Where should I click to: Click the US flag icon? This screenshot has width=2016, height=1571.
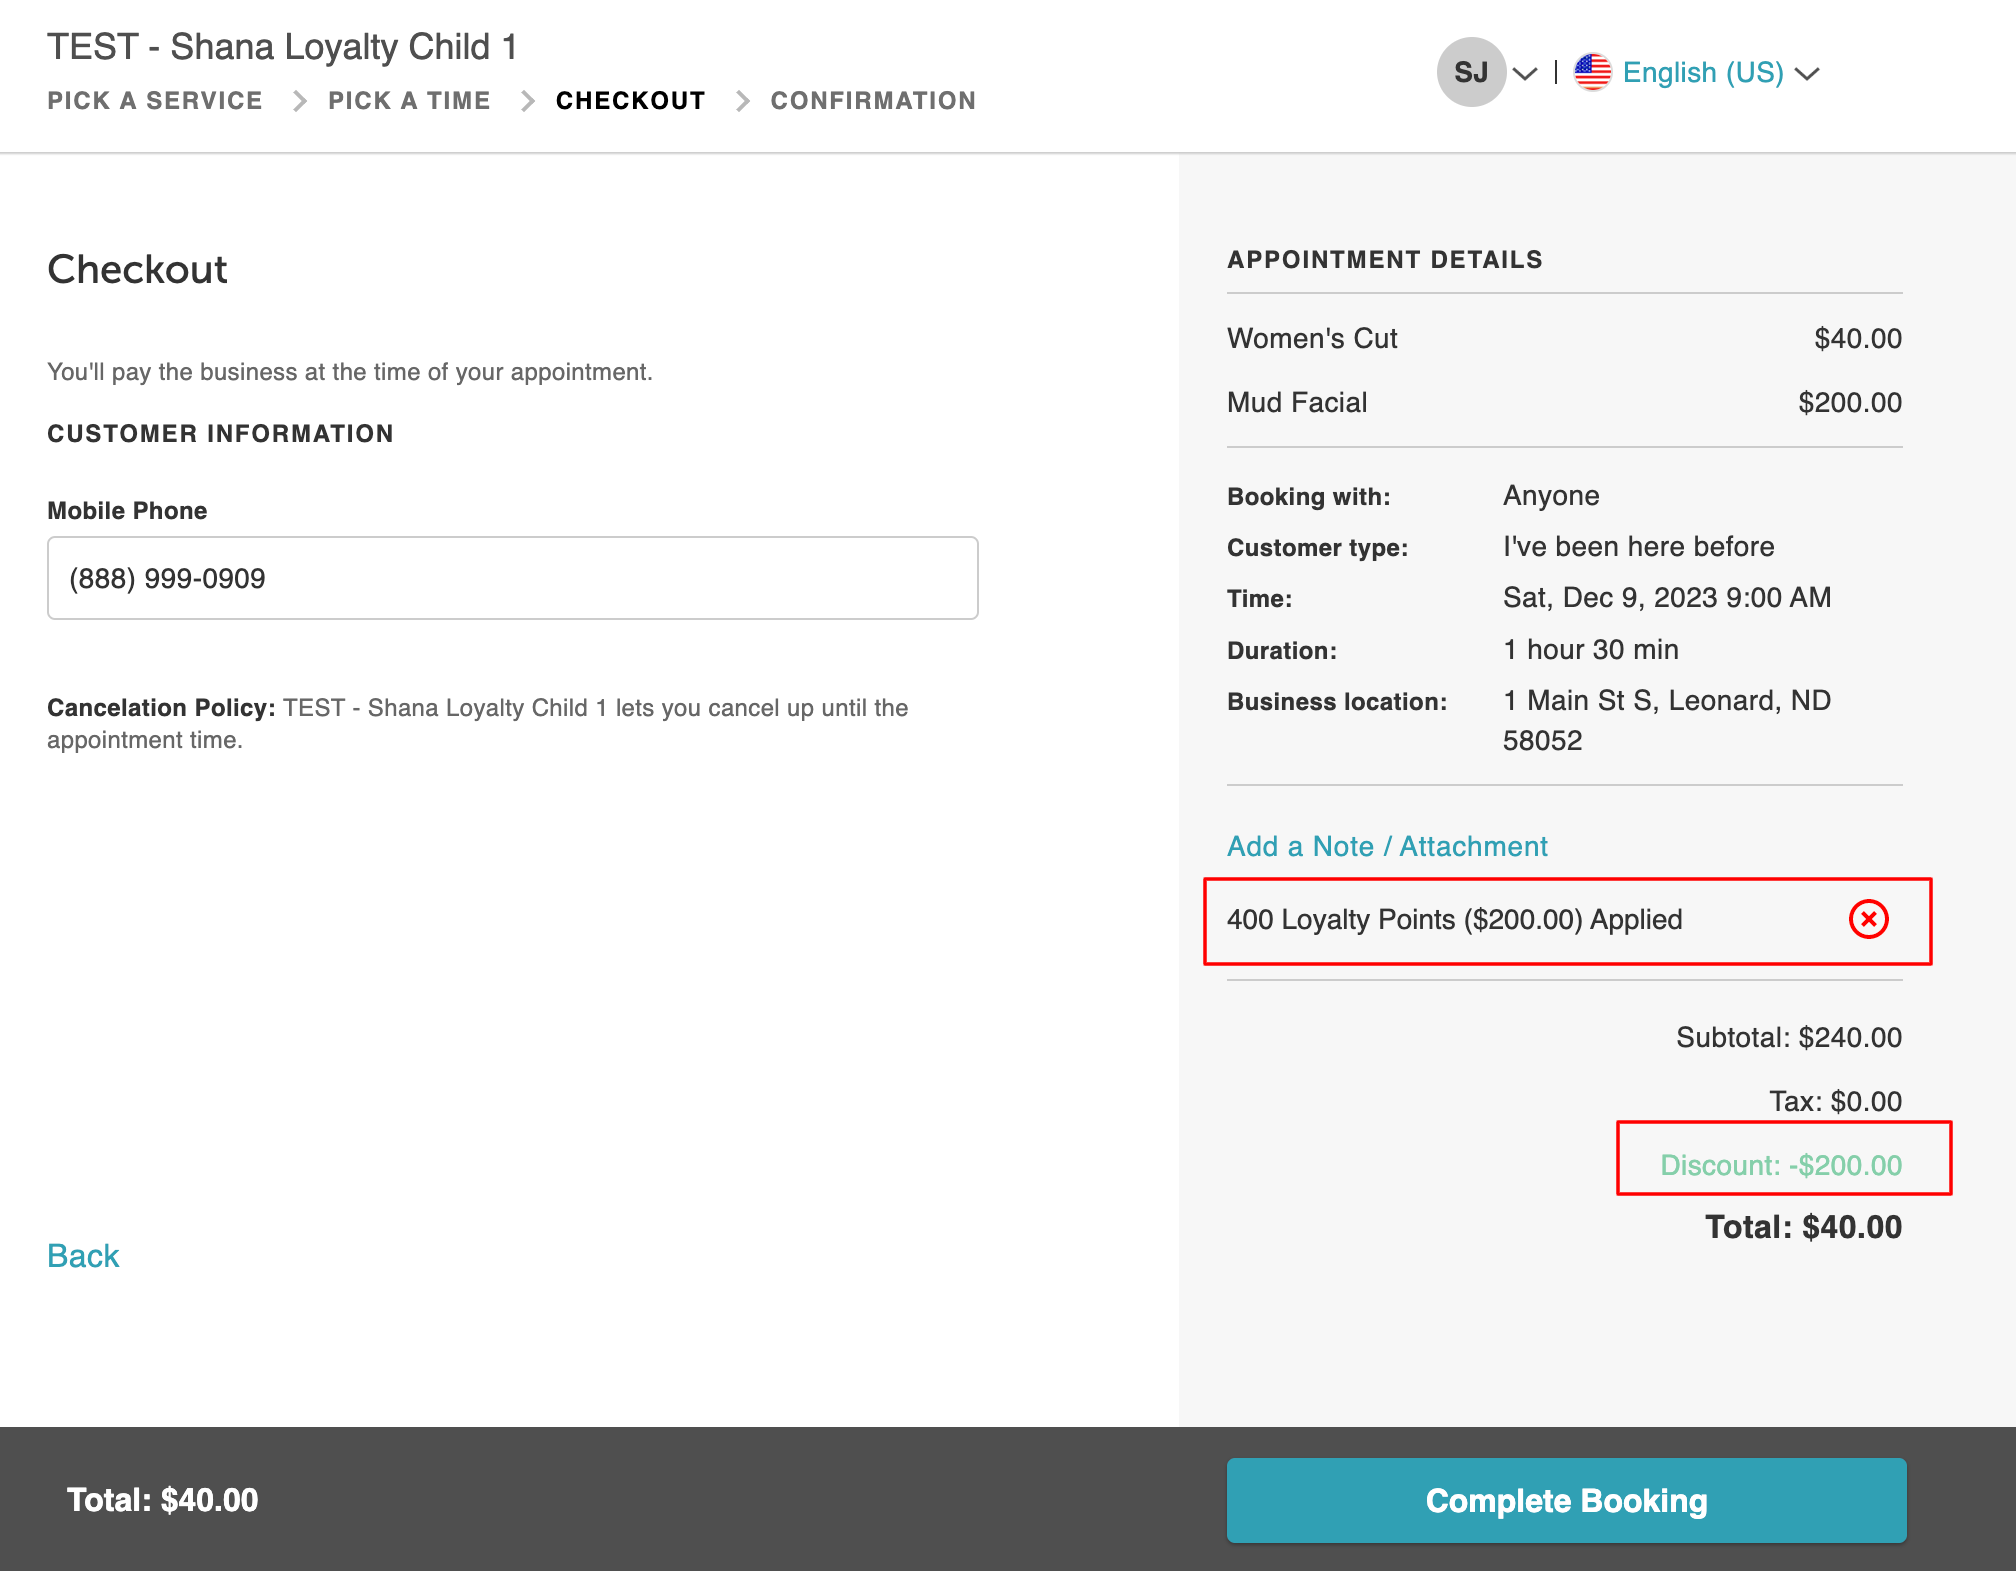[x=1592, y=73]
